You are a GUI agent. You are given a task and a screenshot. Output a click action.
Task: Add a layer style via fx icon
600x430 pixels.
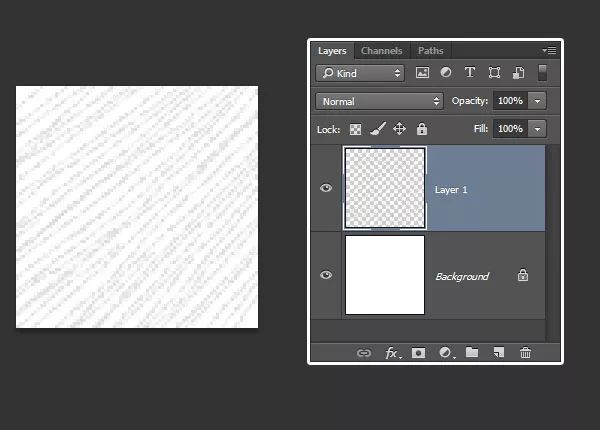click(392, 353)
